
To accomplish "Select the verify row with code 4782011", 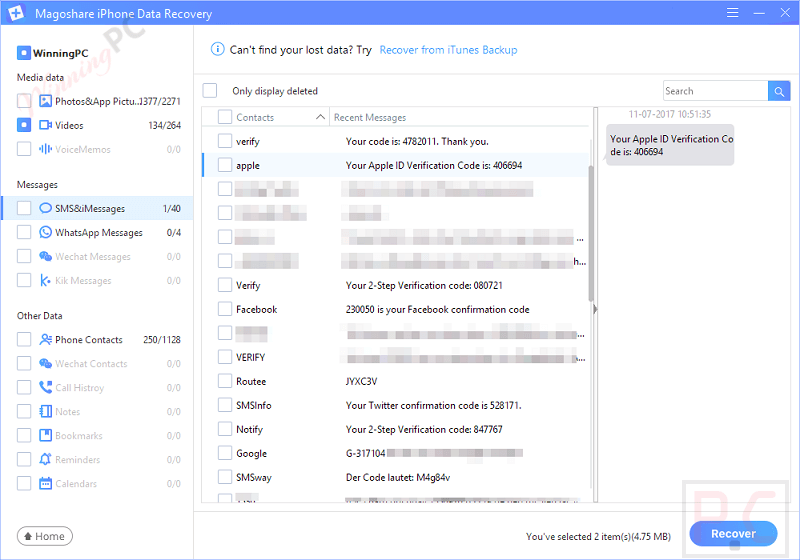I will pos(396,141).
